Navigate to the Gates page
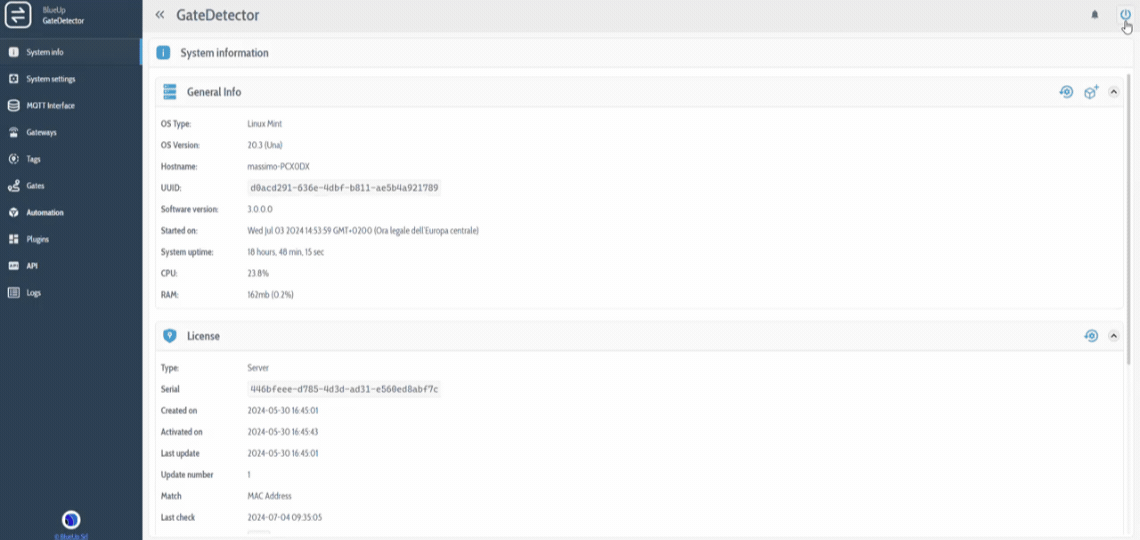 click(x=35, y=186)
